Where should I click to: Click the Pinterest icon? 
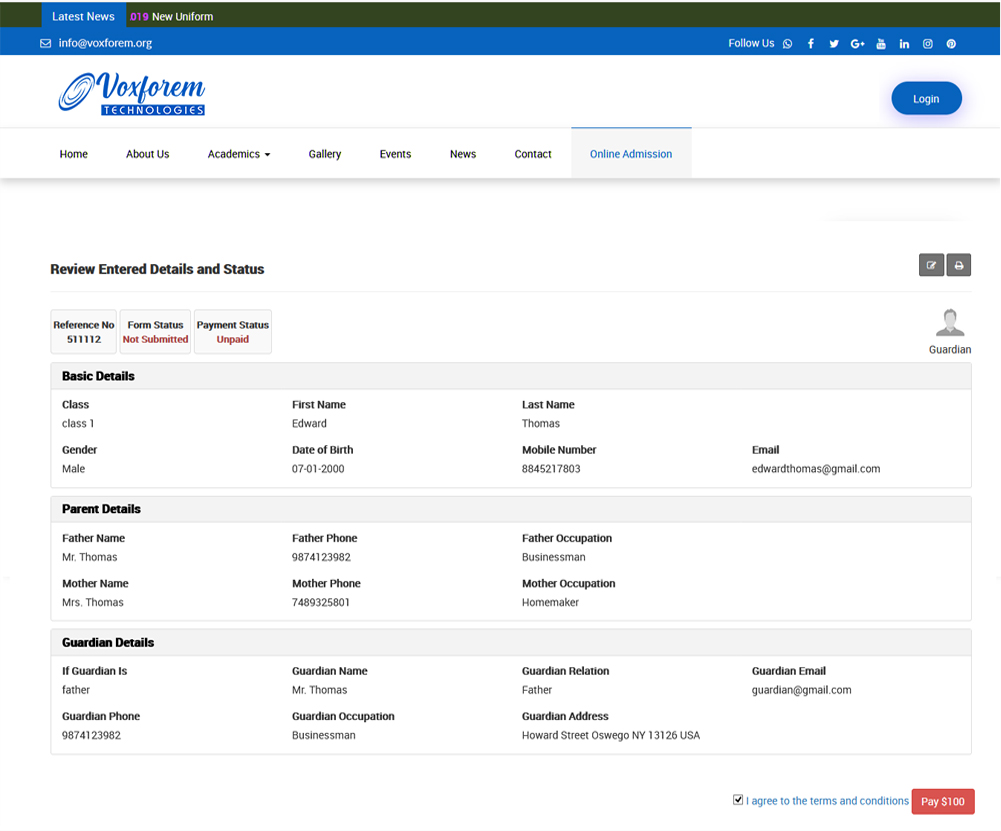coord(951,44)
